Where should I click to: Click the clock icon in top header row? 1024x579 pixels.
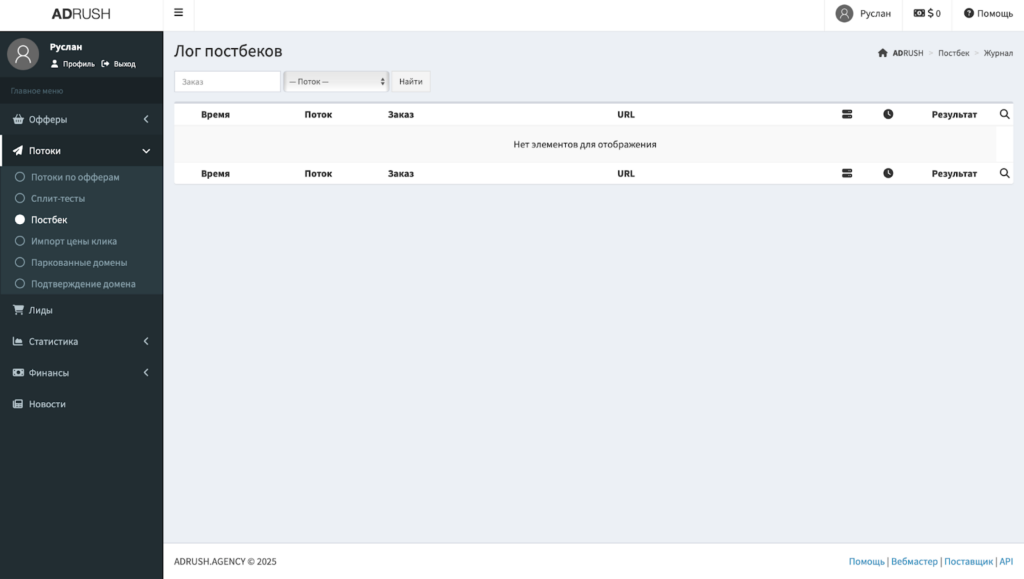[x=888, y=114]
